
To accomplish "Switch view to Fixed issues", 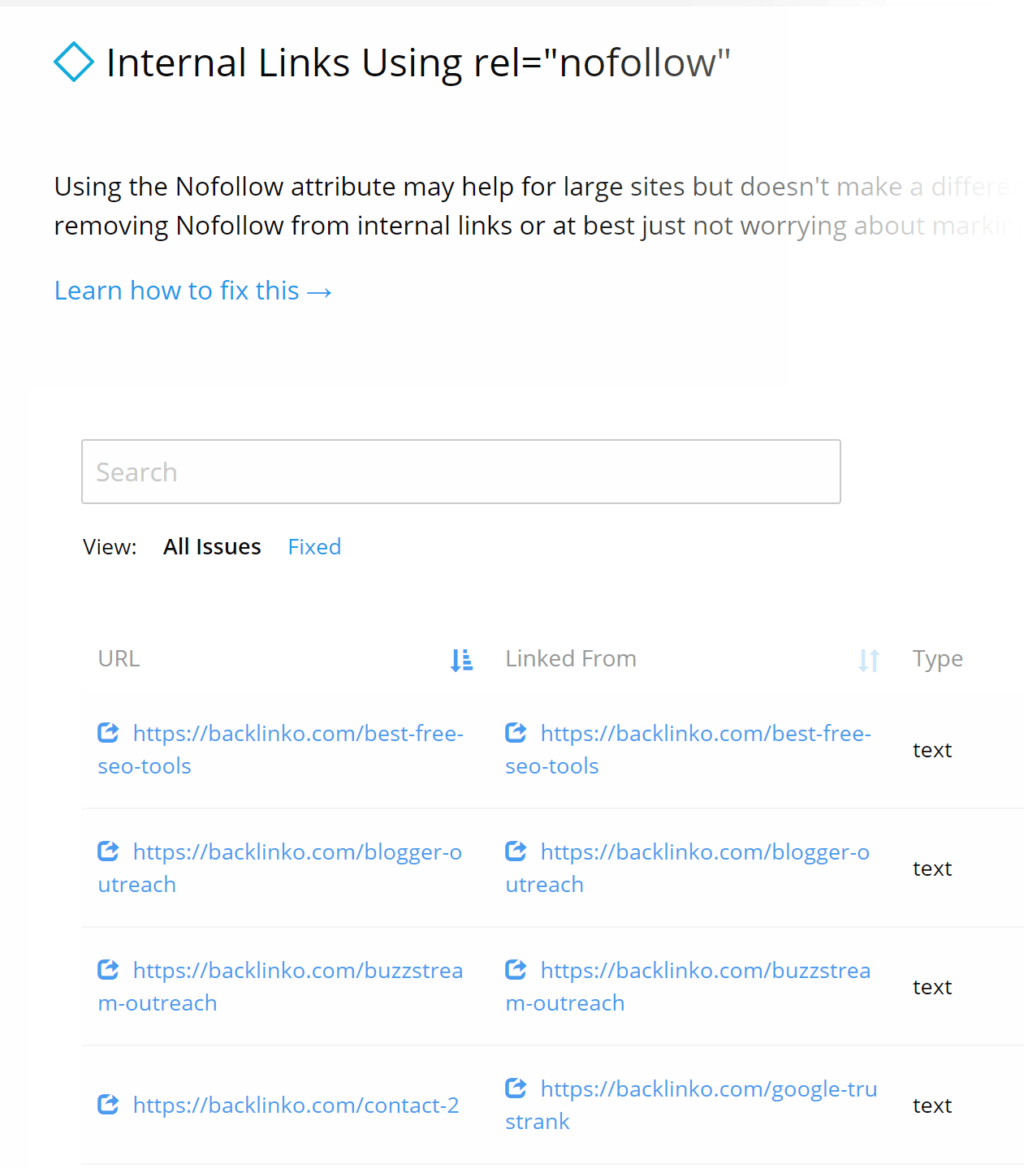I will pos(314,547).
